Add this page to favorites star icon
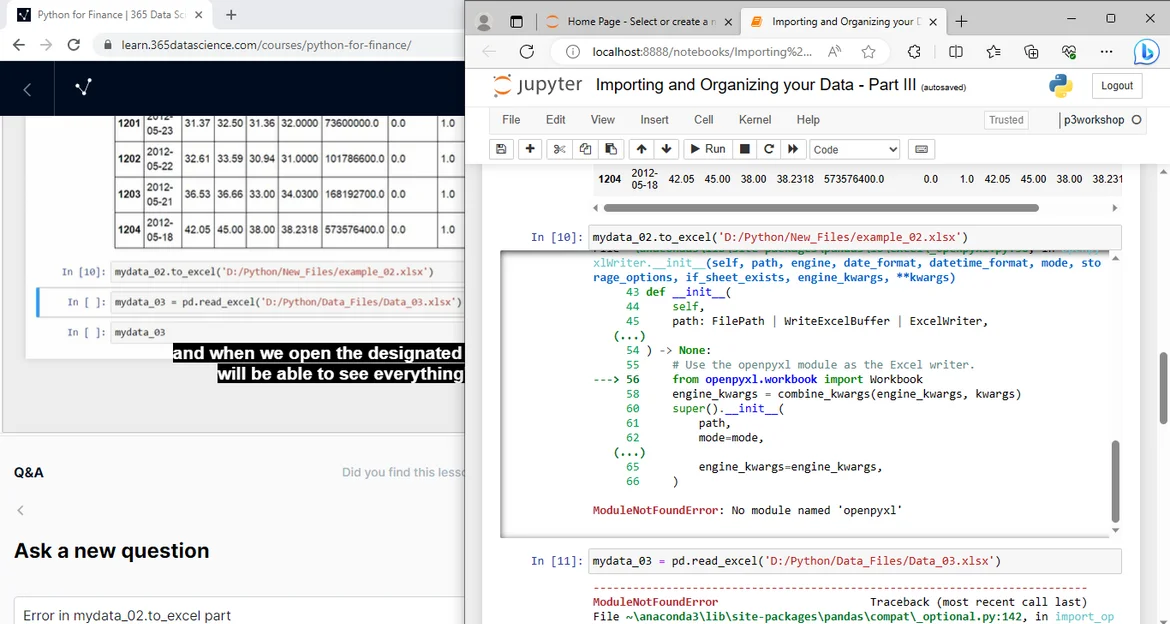 click(868, 52)
